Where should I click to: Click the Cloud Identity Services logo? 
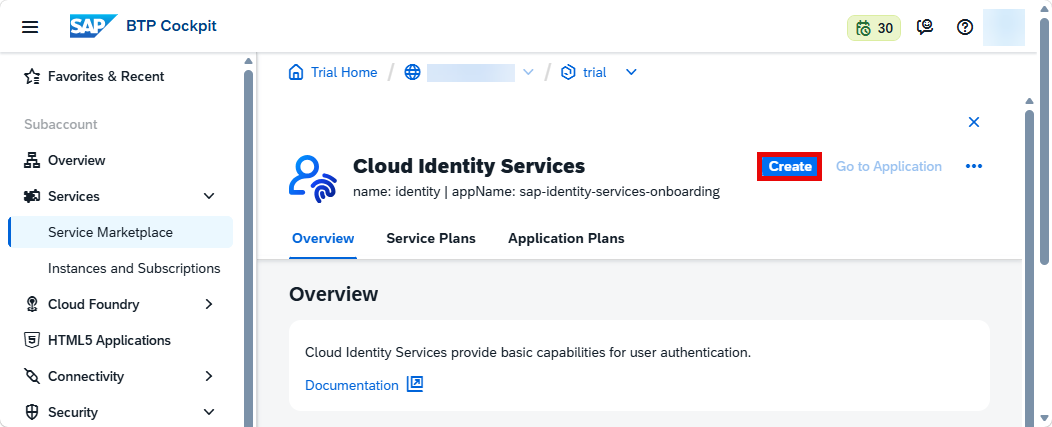(313, 179)
